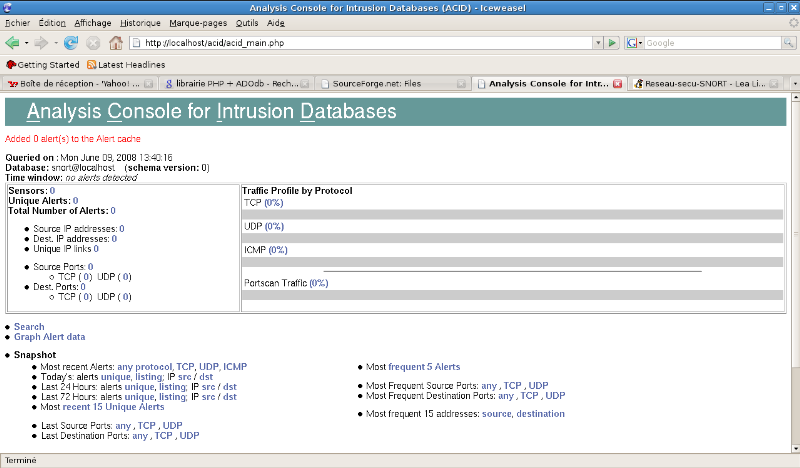The width and height of the screenshot is (800, 468).
Task: Reload the current page
Action: coord(71,43)
